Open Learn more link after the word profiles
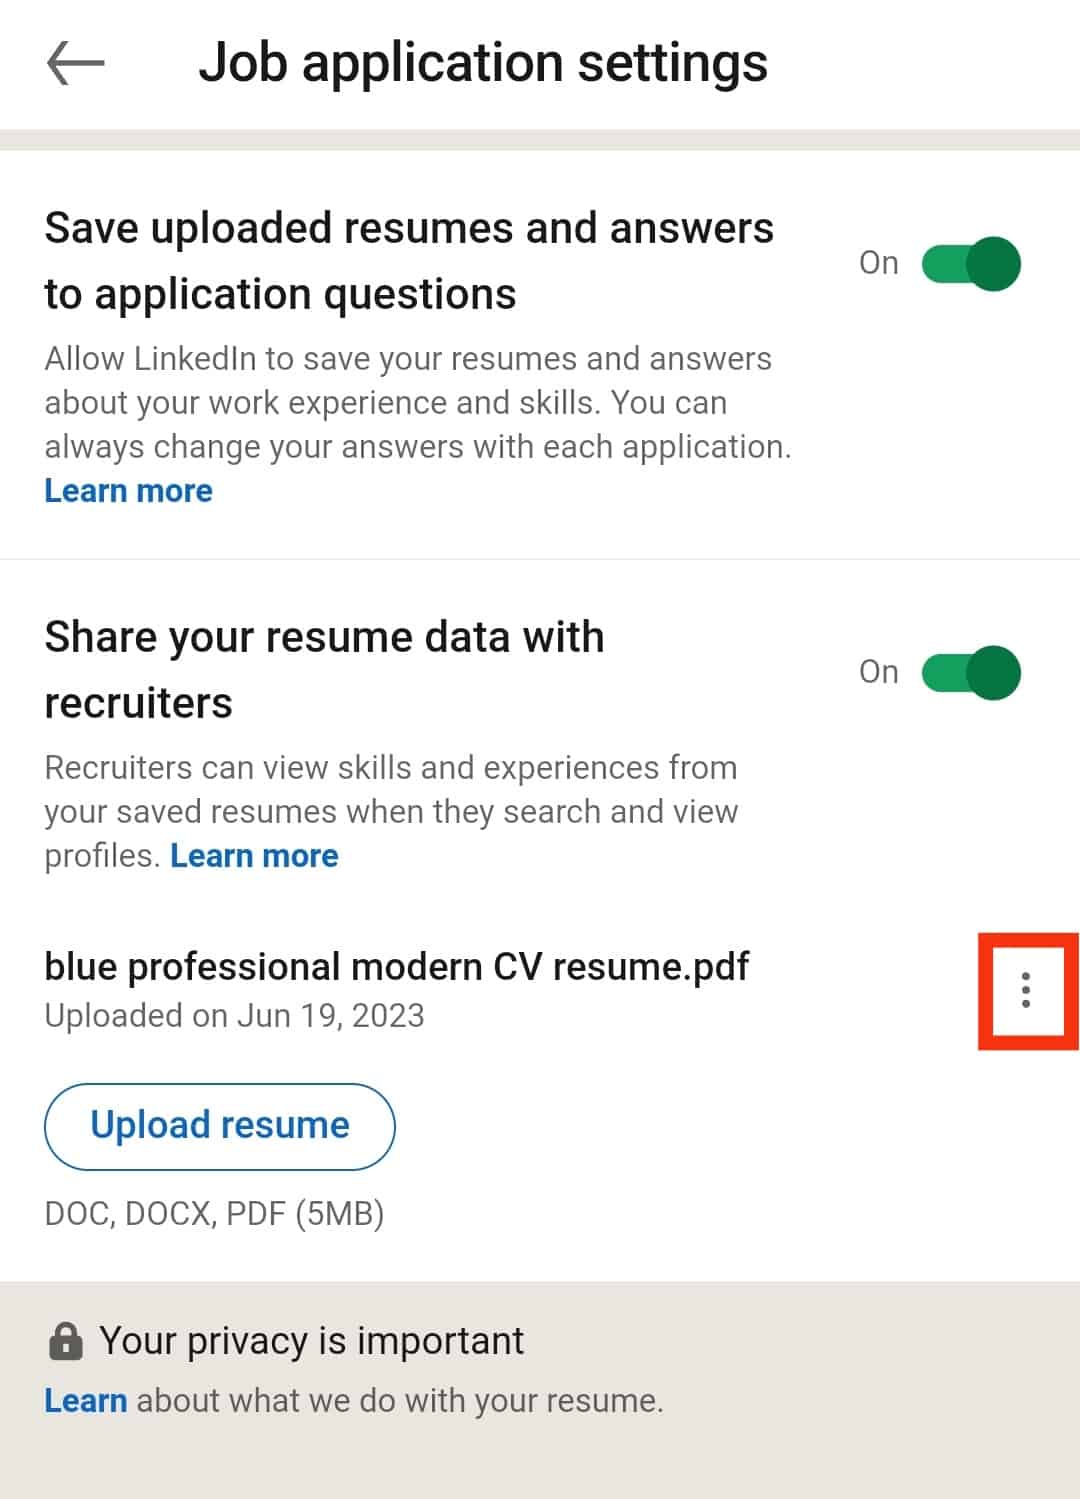 click(x=254, y=856)
